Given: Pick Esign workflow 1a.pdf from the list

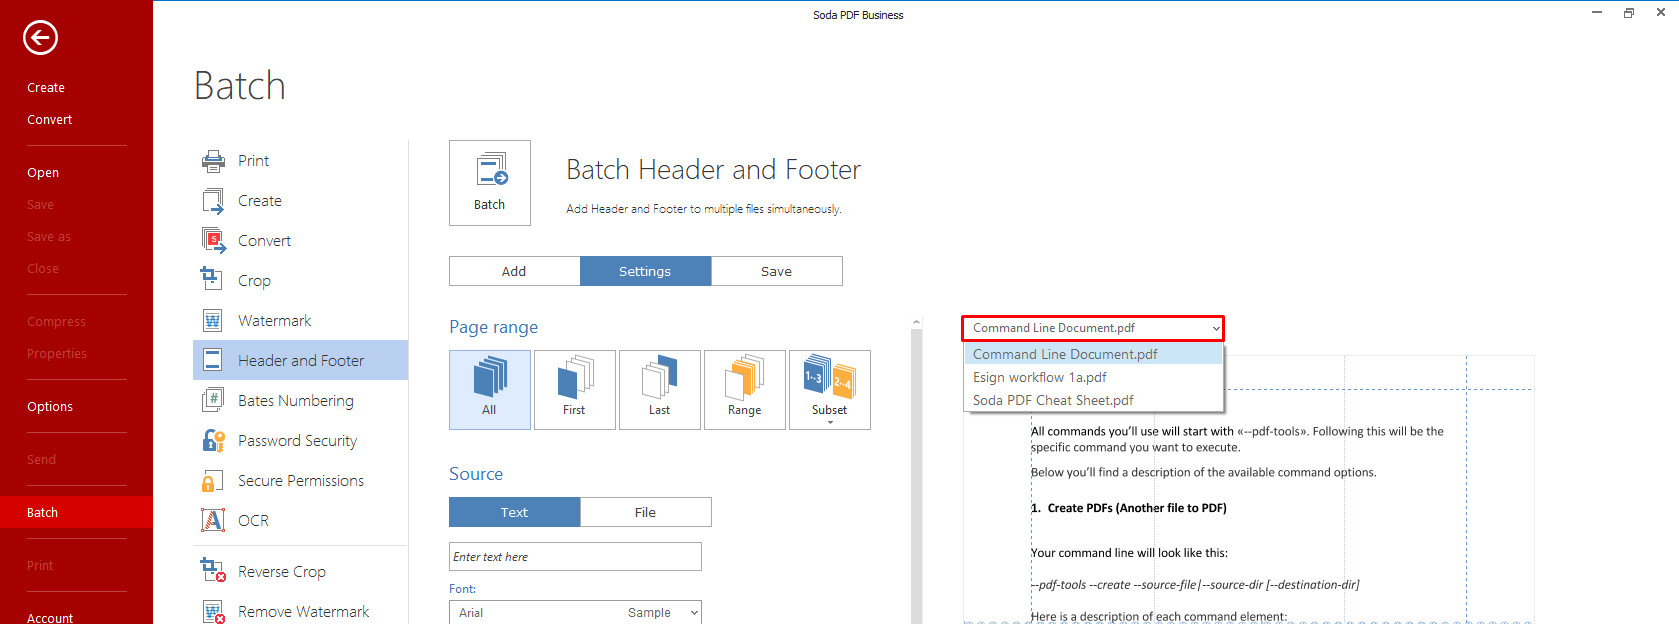Looking at the screenshot, I should 1093,377.
